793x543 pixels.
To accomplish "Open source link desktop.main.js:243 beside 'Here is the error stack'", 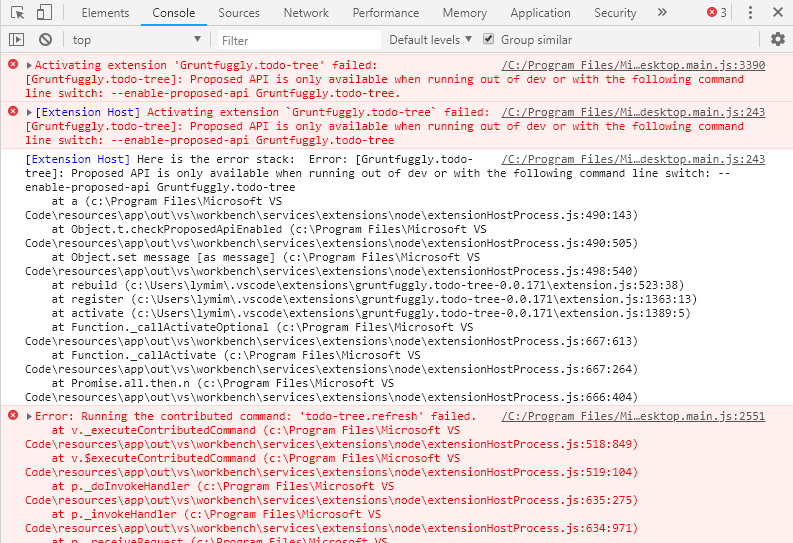I will tap(633, 159).
